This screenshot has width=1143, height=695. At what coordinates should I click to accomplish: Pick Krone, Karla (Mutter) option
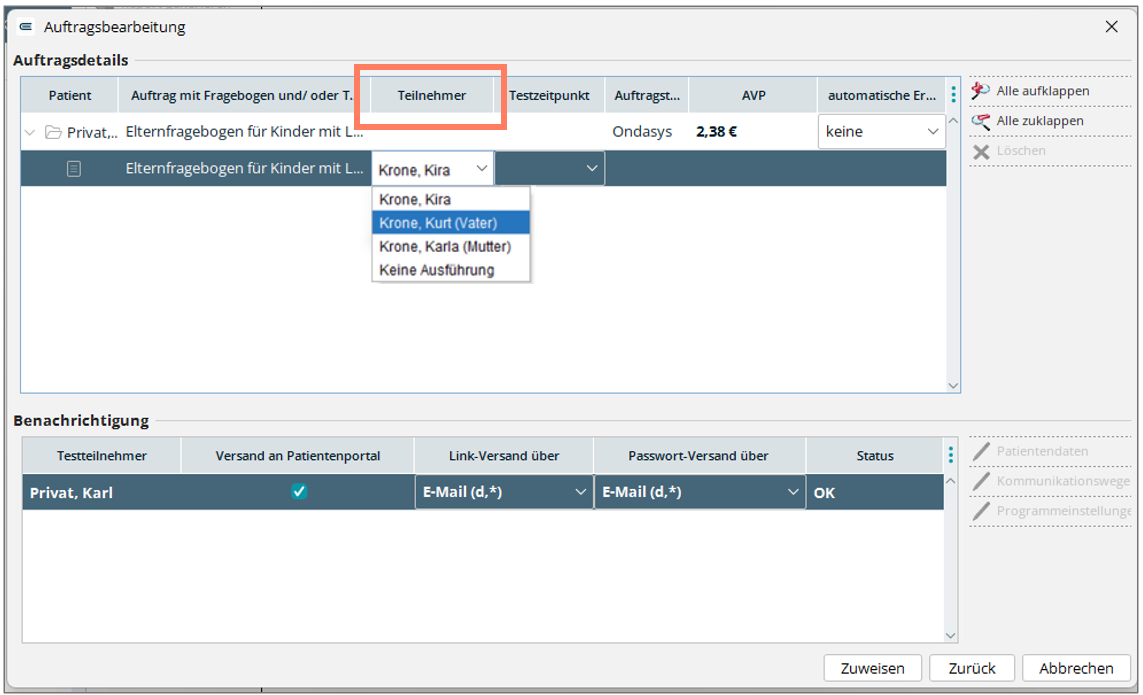pos(450,246)
